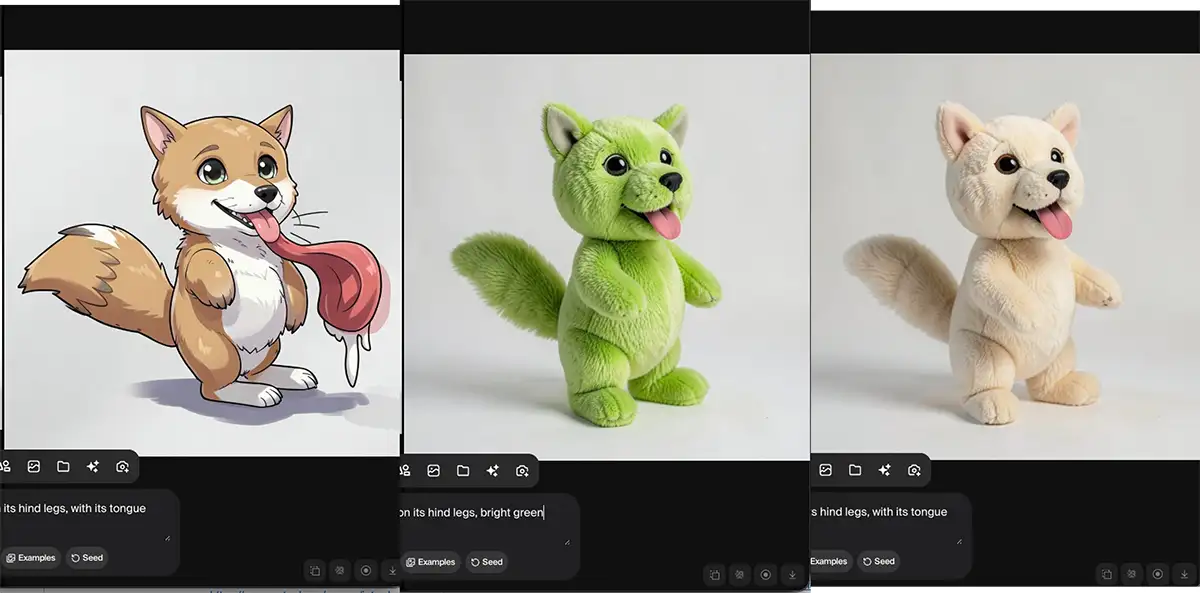
Task: Download the cartoon fox image
Action: tap(392, 571)
